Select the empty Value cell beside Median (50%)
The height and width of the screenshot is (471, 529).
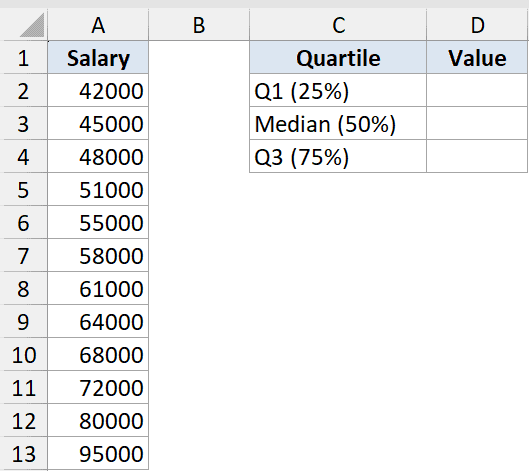click(477, 123)
